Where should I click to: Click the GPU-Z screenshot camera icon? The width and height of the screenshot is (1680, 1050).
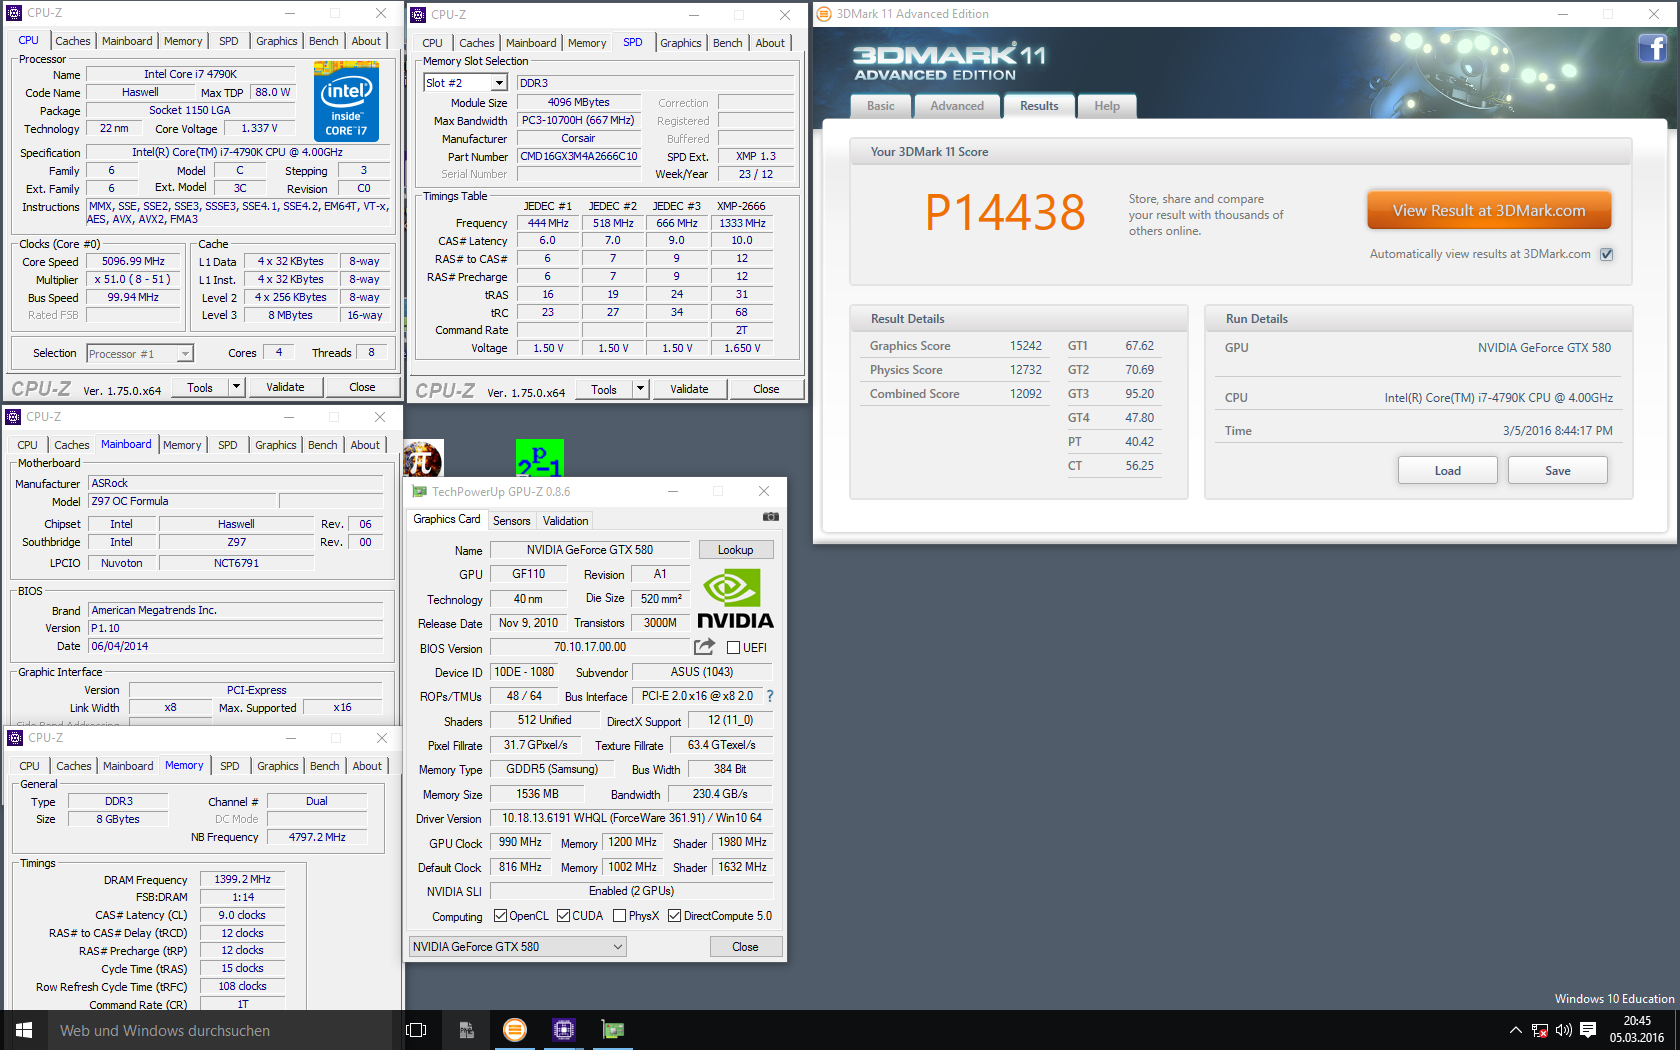pyautogui.click(x=770, y=517)
